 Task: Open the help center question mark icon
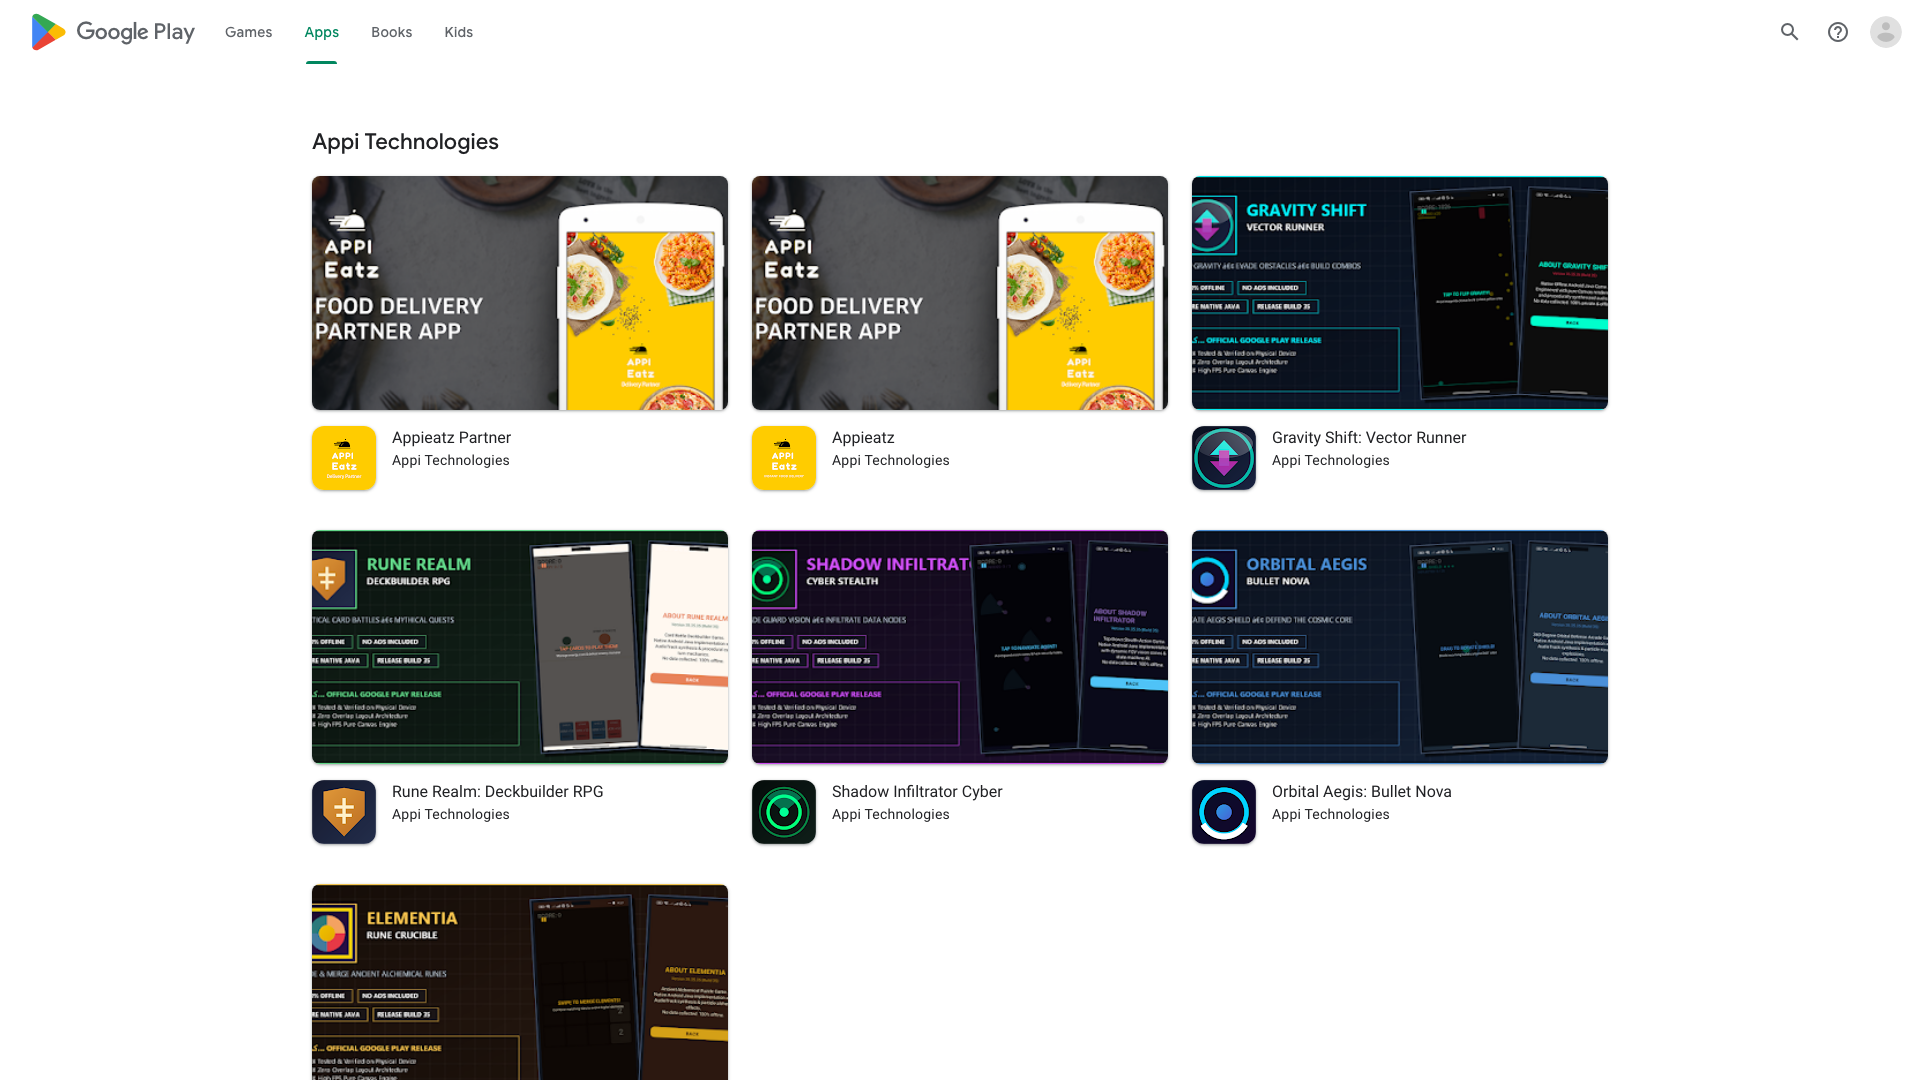point(1838,32)
